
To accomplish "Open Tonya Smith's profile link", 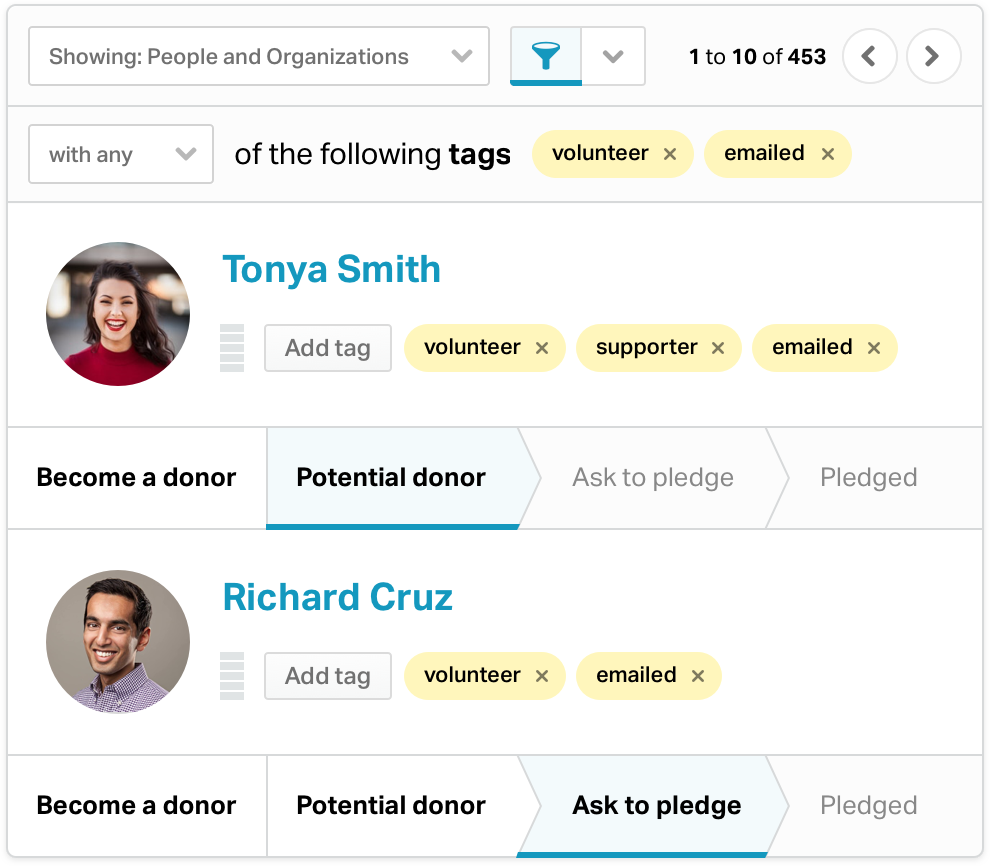I will point(331,270).
